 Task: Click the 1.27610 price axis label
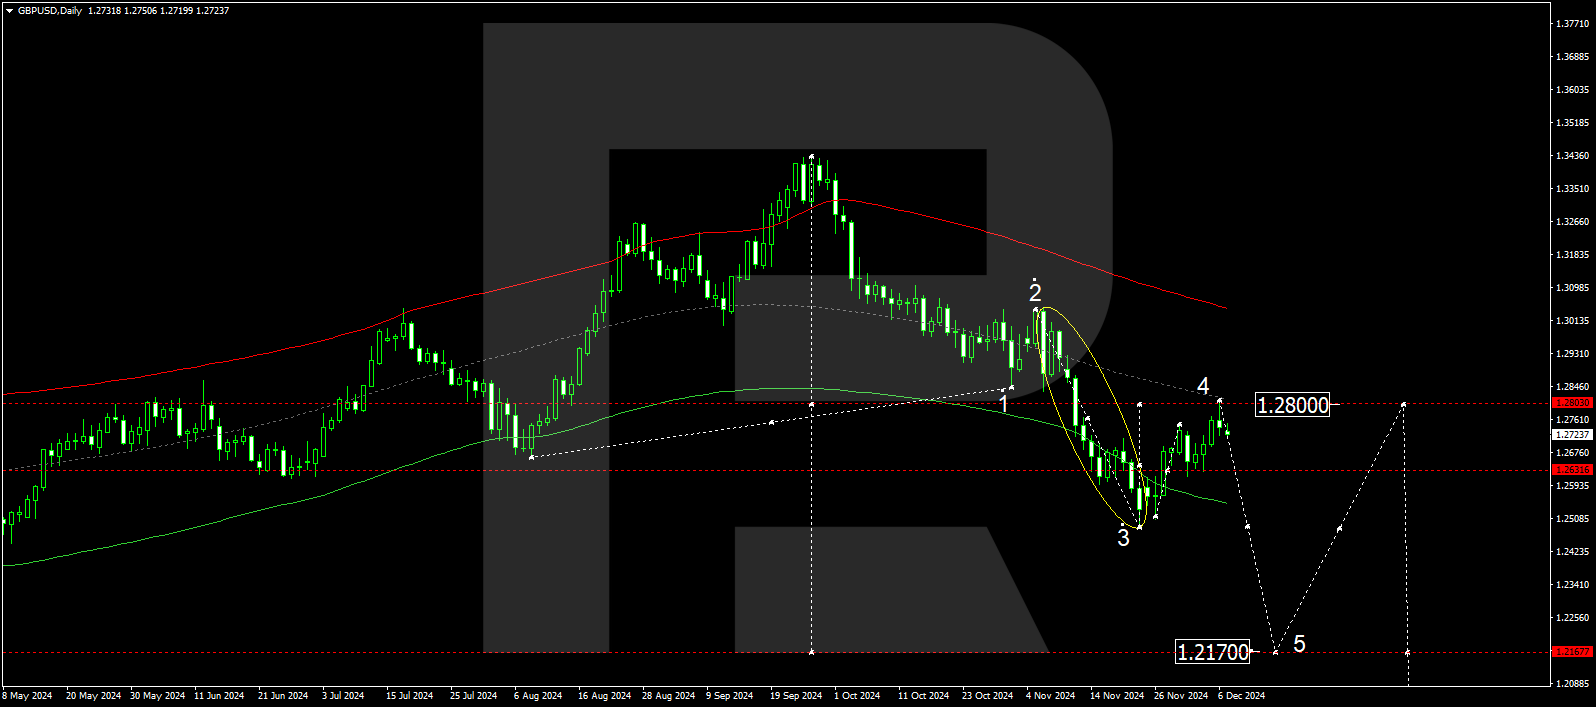(1573, 420)
